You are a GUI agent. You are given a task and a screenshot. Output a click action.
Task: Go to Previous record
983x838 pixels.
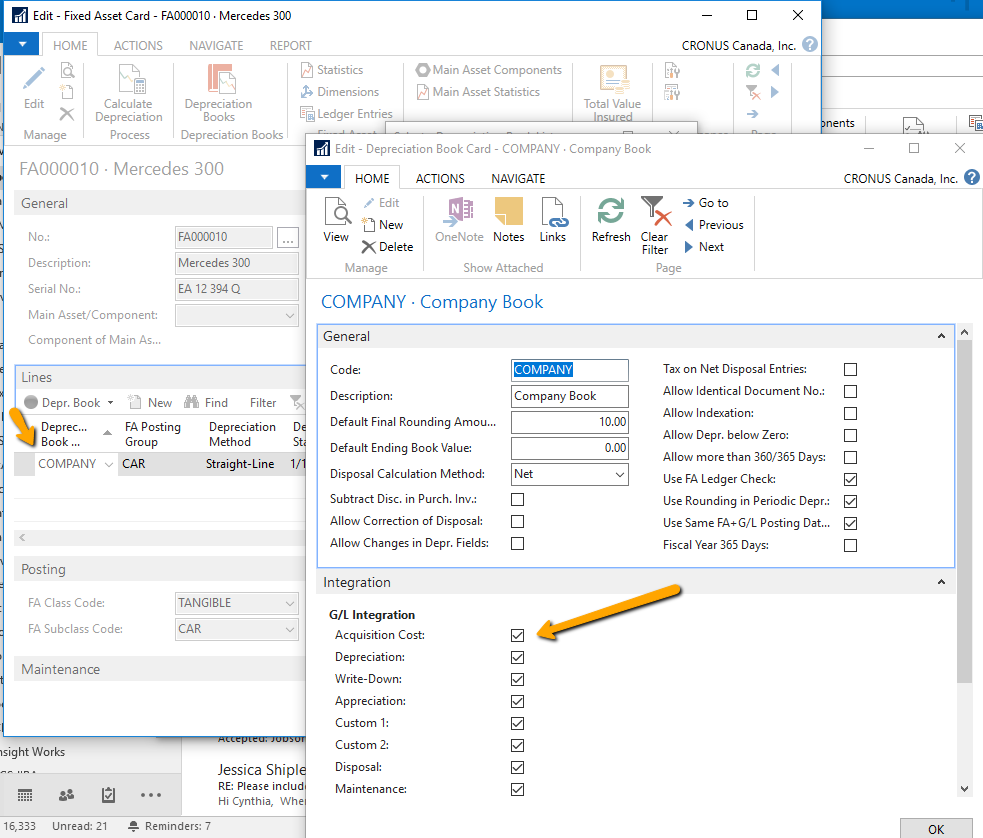714,225
